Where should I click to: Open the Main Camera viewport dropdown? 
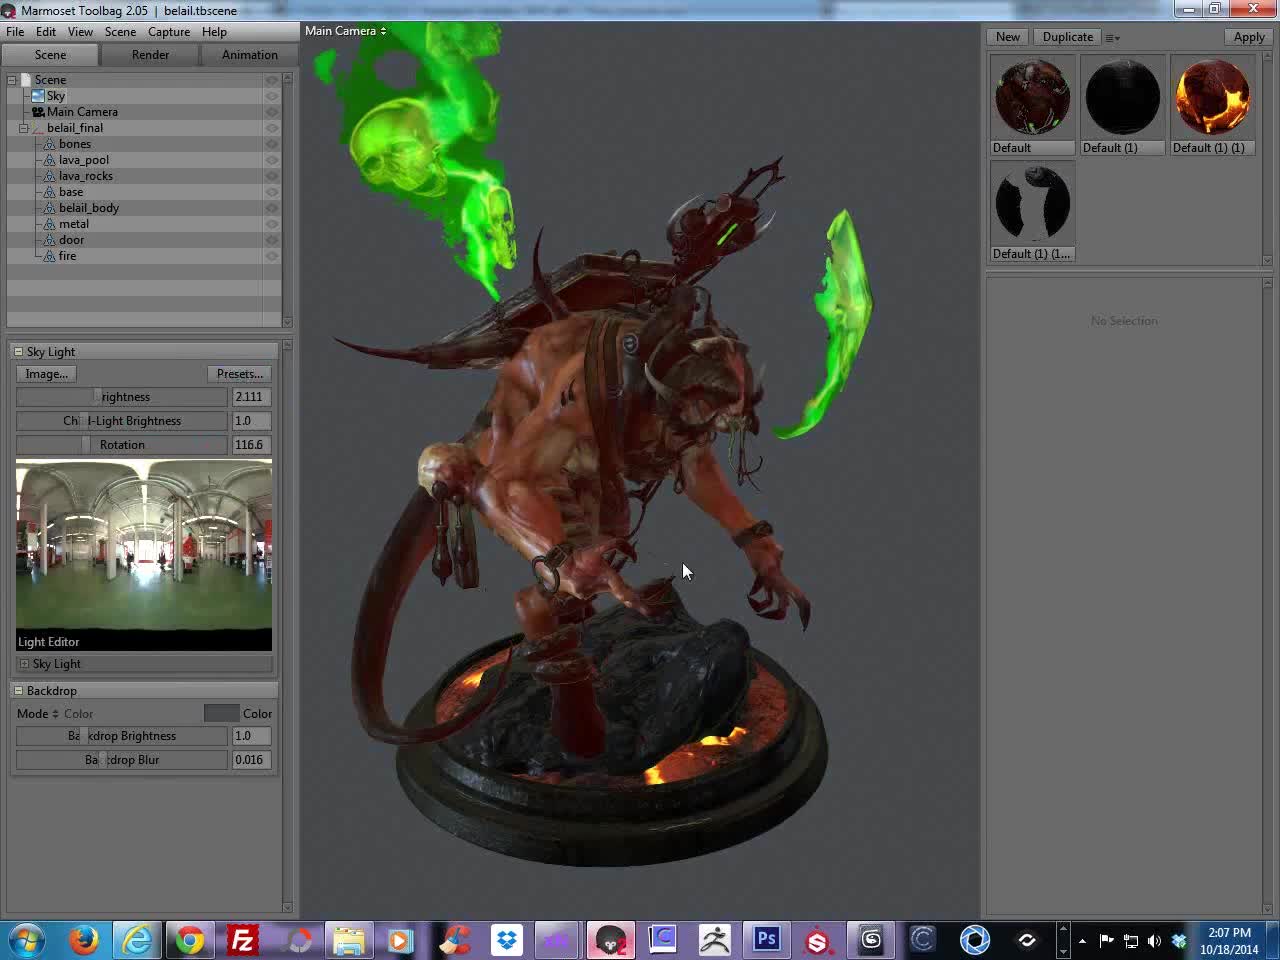click(345, 31)
